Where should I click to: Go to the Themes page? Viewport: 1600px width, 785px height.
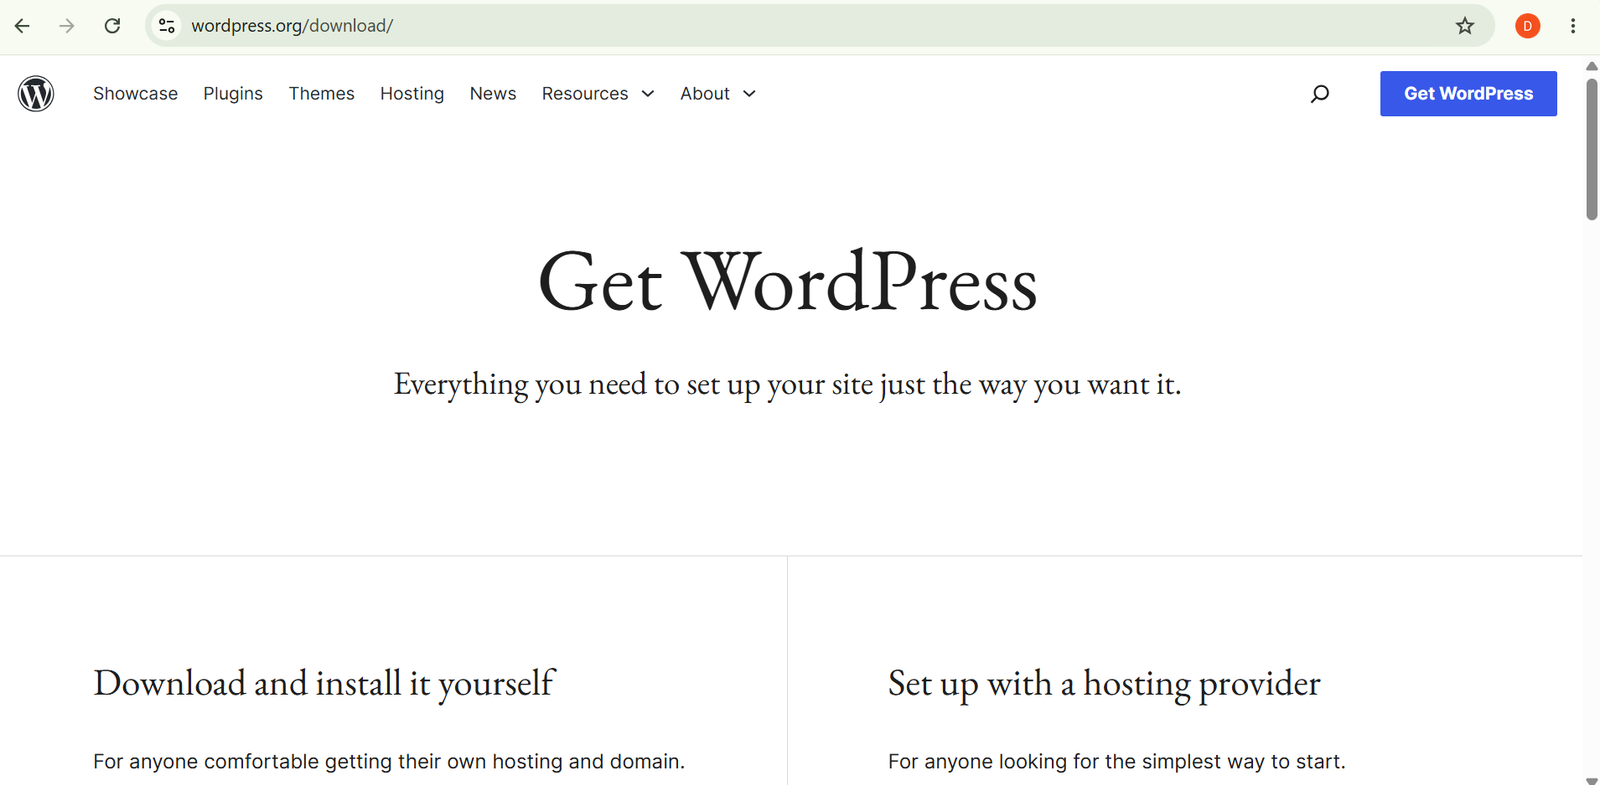pyautogui.click(x=321, y=93)
